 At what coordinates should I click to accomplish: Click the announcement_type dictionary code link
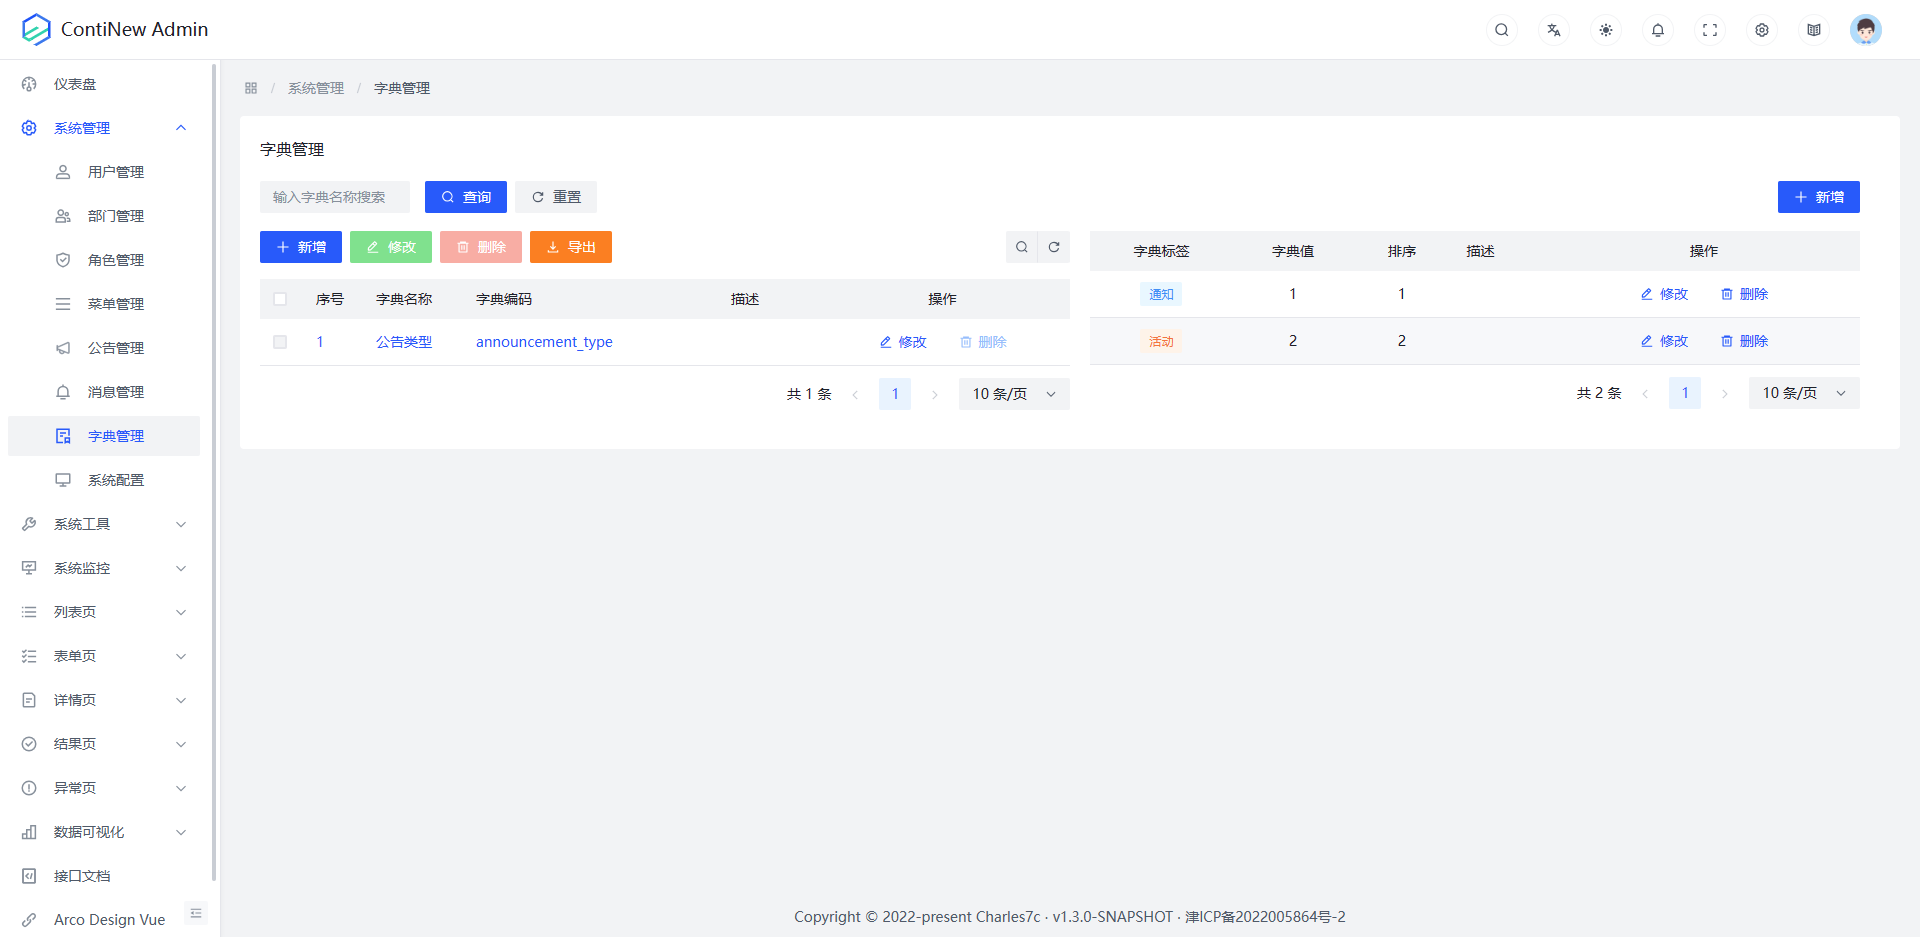pos(544,342)
